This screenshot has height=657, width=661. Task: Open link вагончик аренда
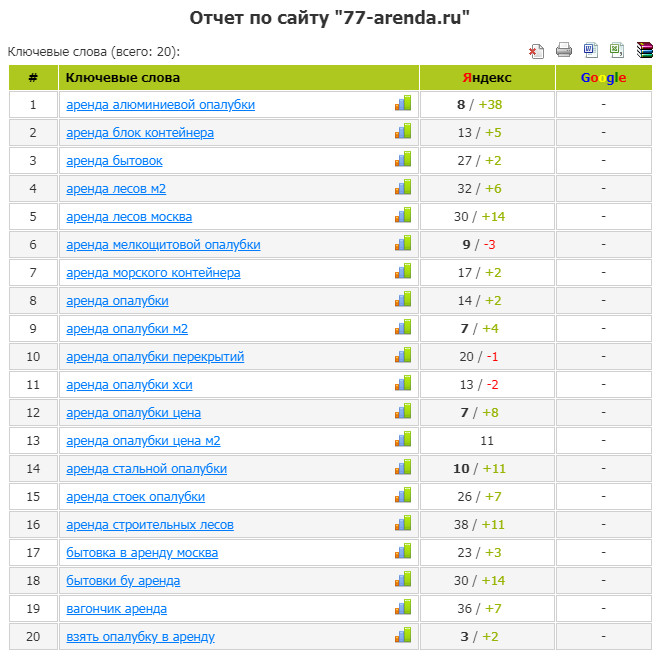[116, 609]
